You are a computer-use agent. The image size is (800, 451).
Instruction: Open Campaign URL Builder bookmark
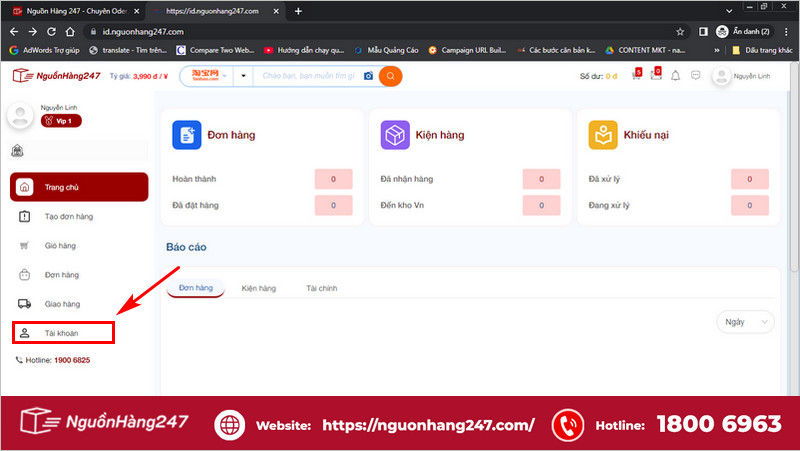[x=467, y=50]
